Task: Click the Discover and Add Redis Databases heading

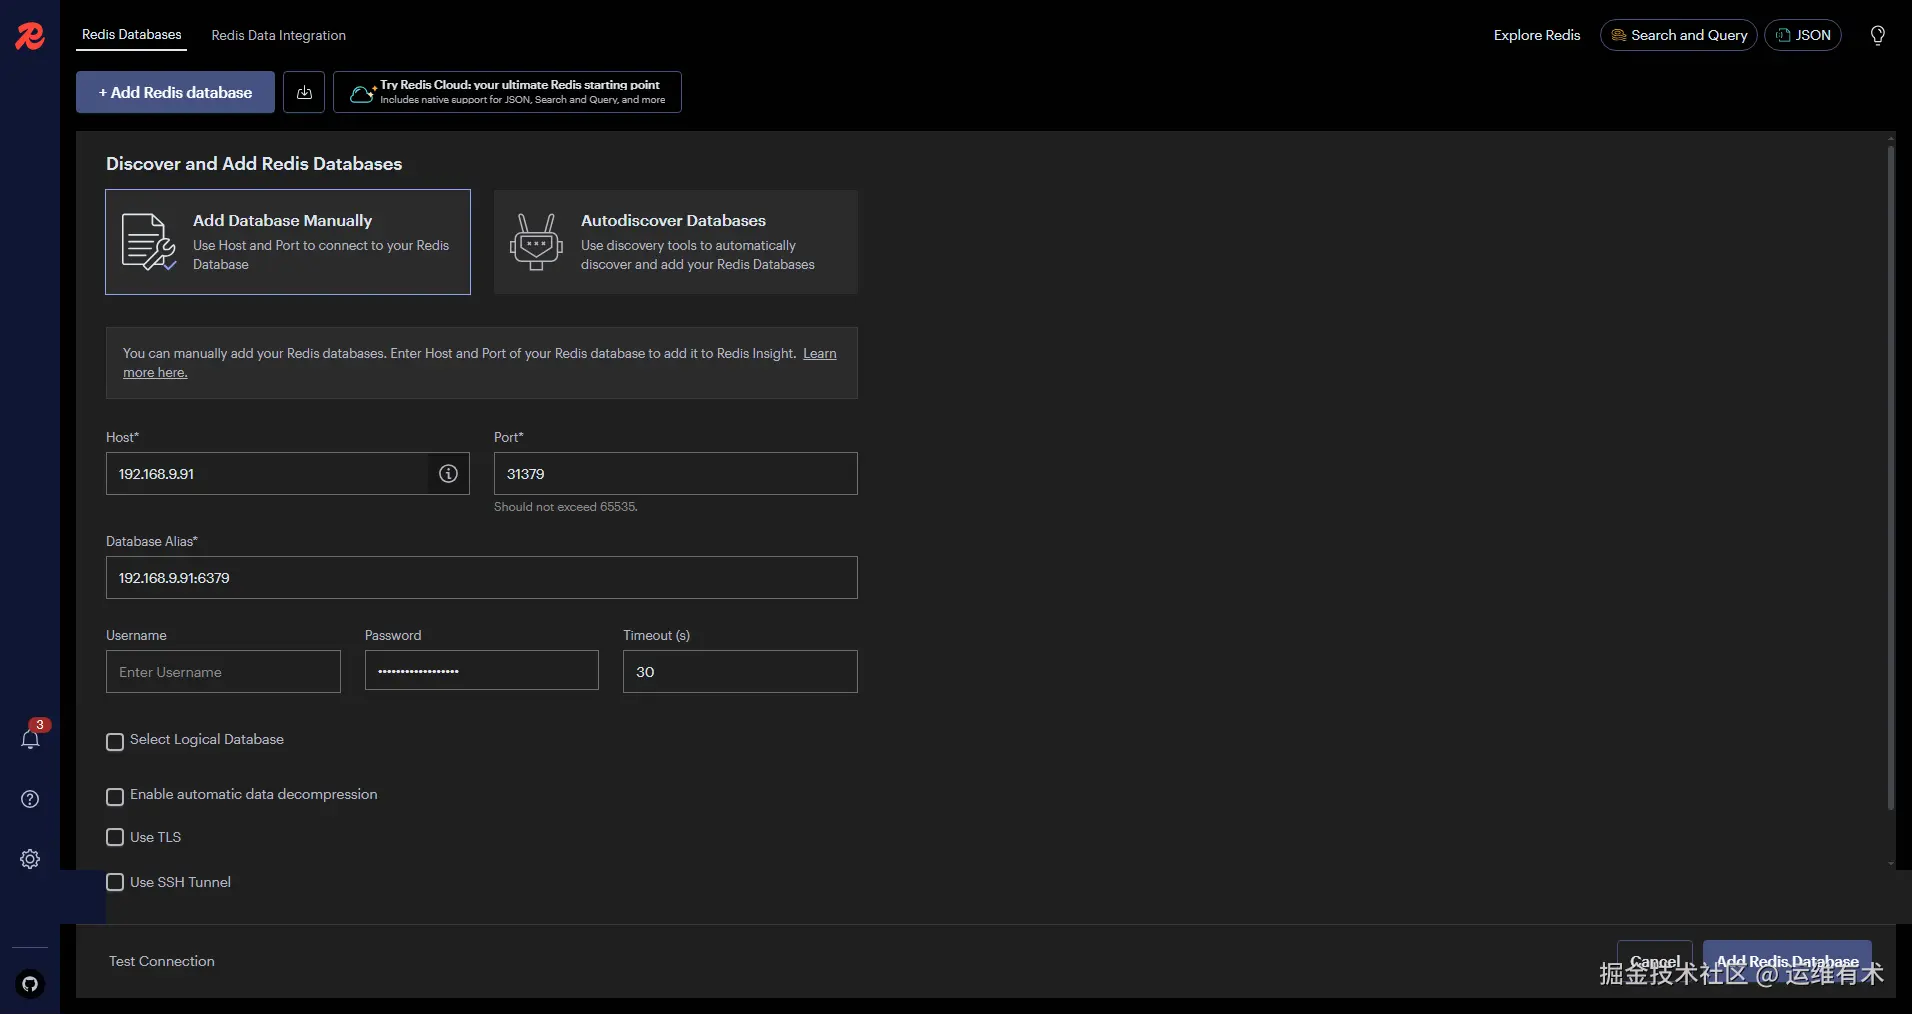Action: (x=254, y=164)
